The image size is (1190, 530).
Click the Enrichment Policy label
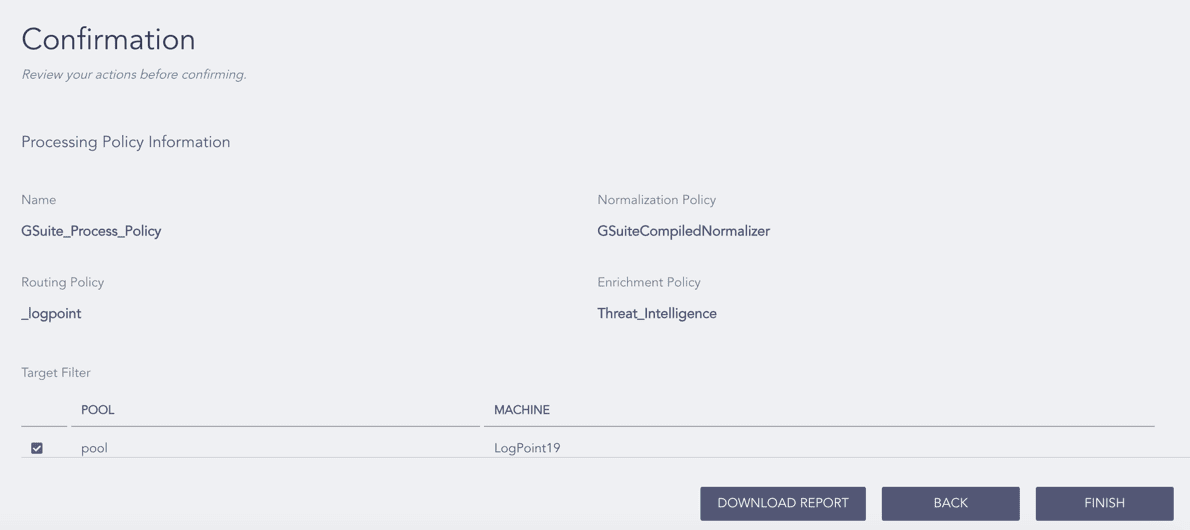[x=649, y=282]
